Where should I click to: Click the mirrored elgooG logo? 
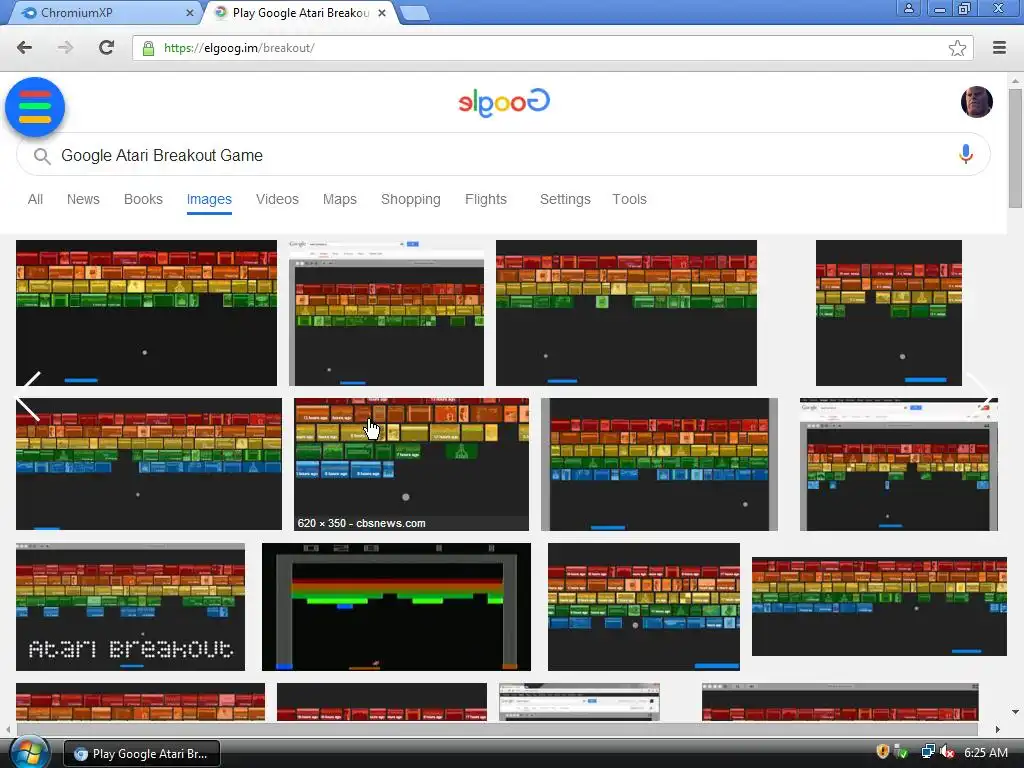(504, 103)
